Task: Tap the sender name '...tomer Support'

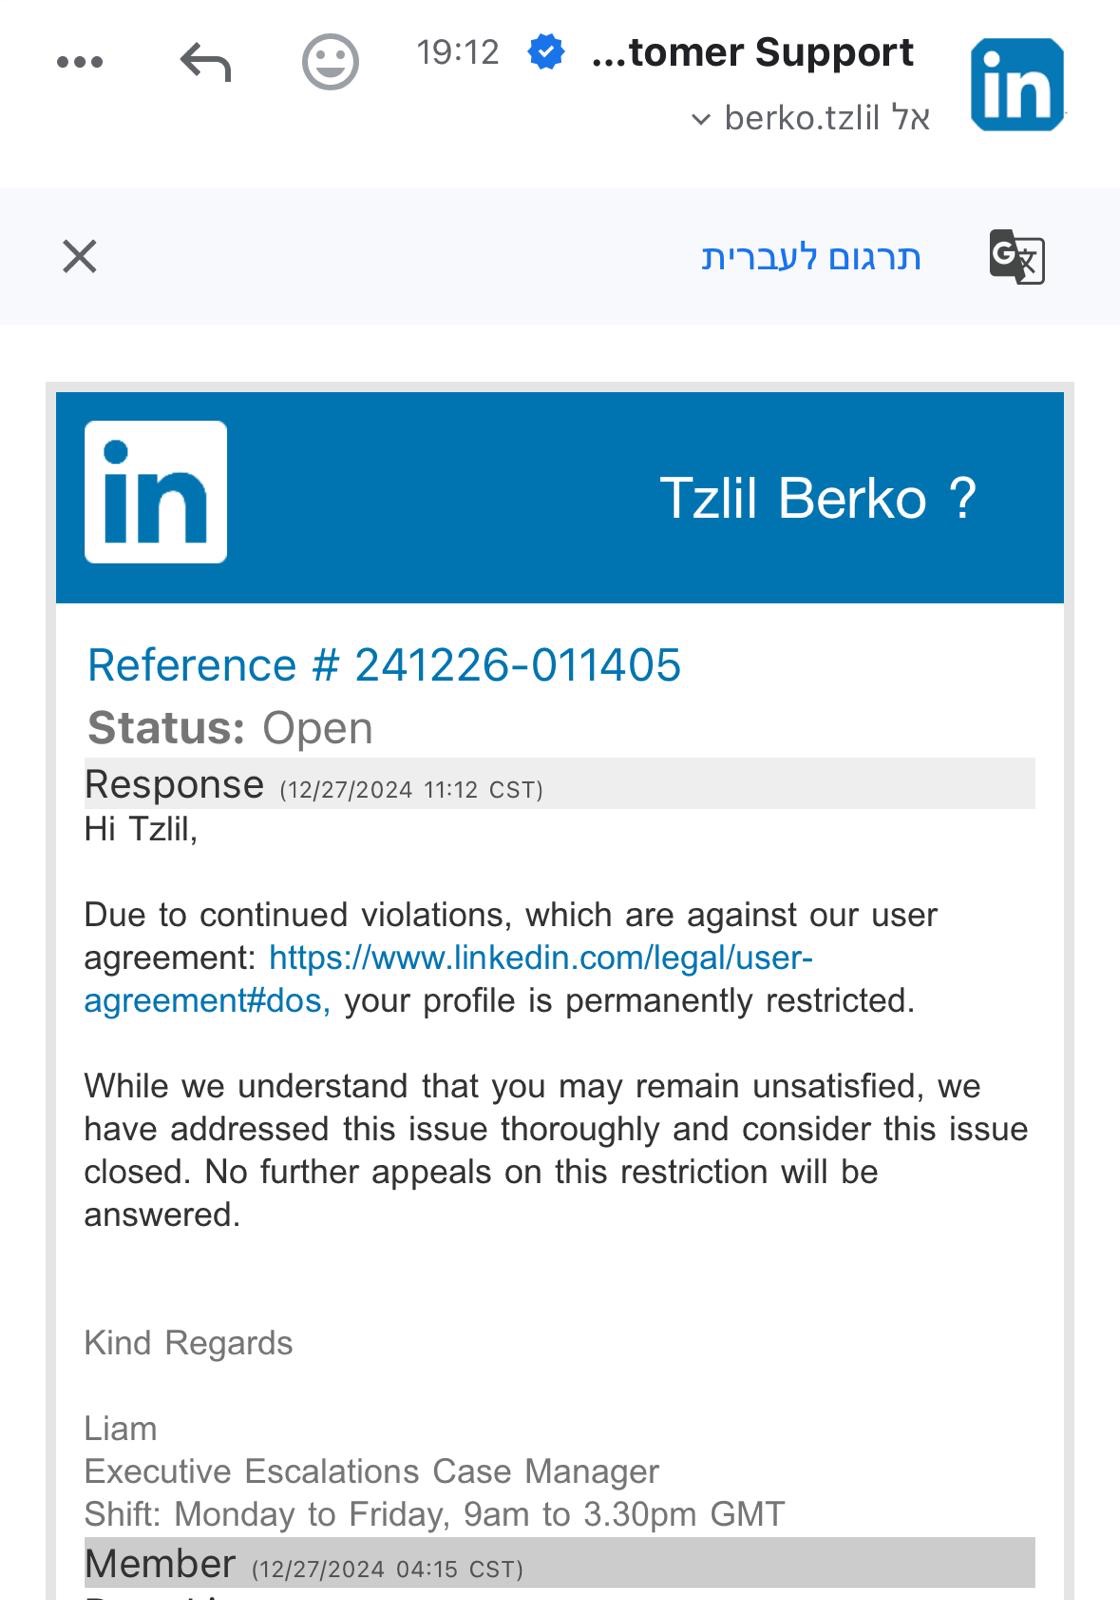Action: 752,52
